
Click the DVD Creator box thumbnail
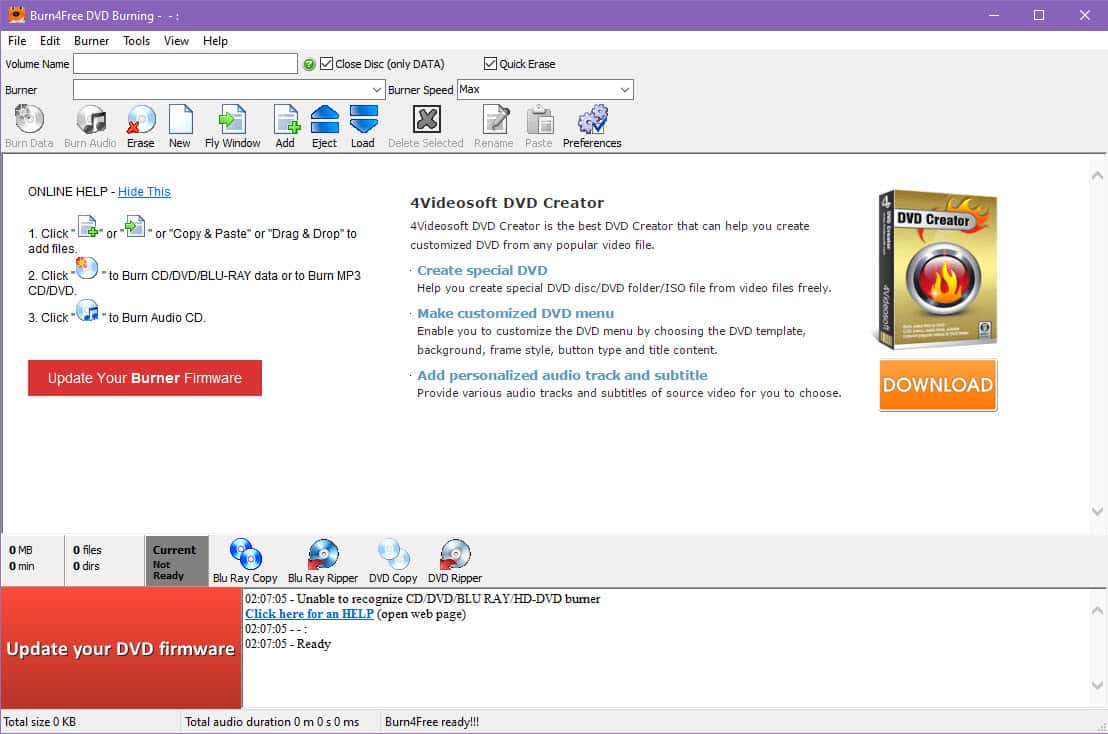[x=935, y=269]
